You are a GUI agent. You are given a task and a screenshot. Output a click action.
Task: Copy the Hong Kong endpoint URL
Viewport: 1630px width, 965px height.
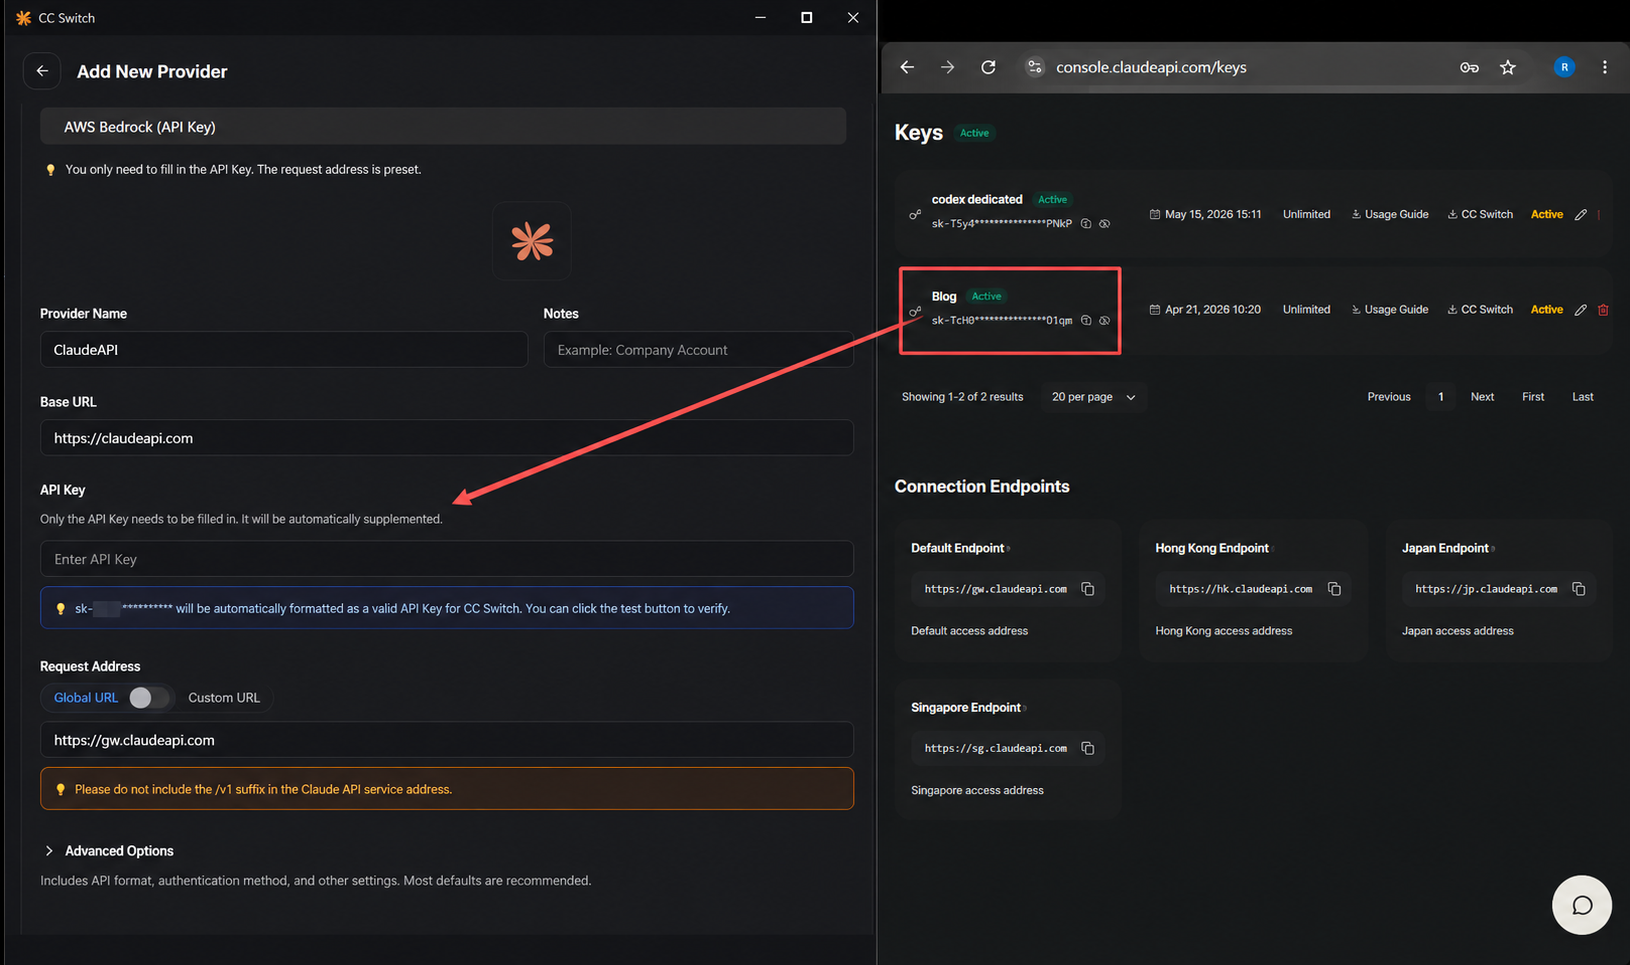[x=1334, y=589]
